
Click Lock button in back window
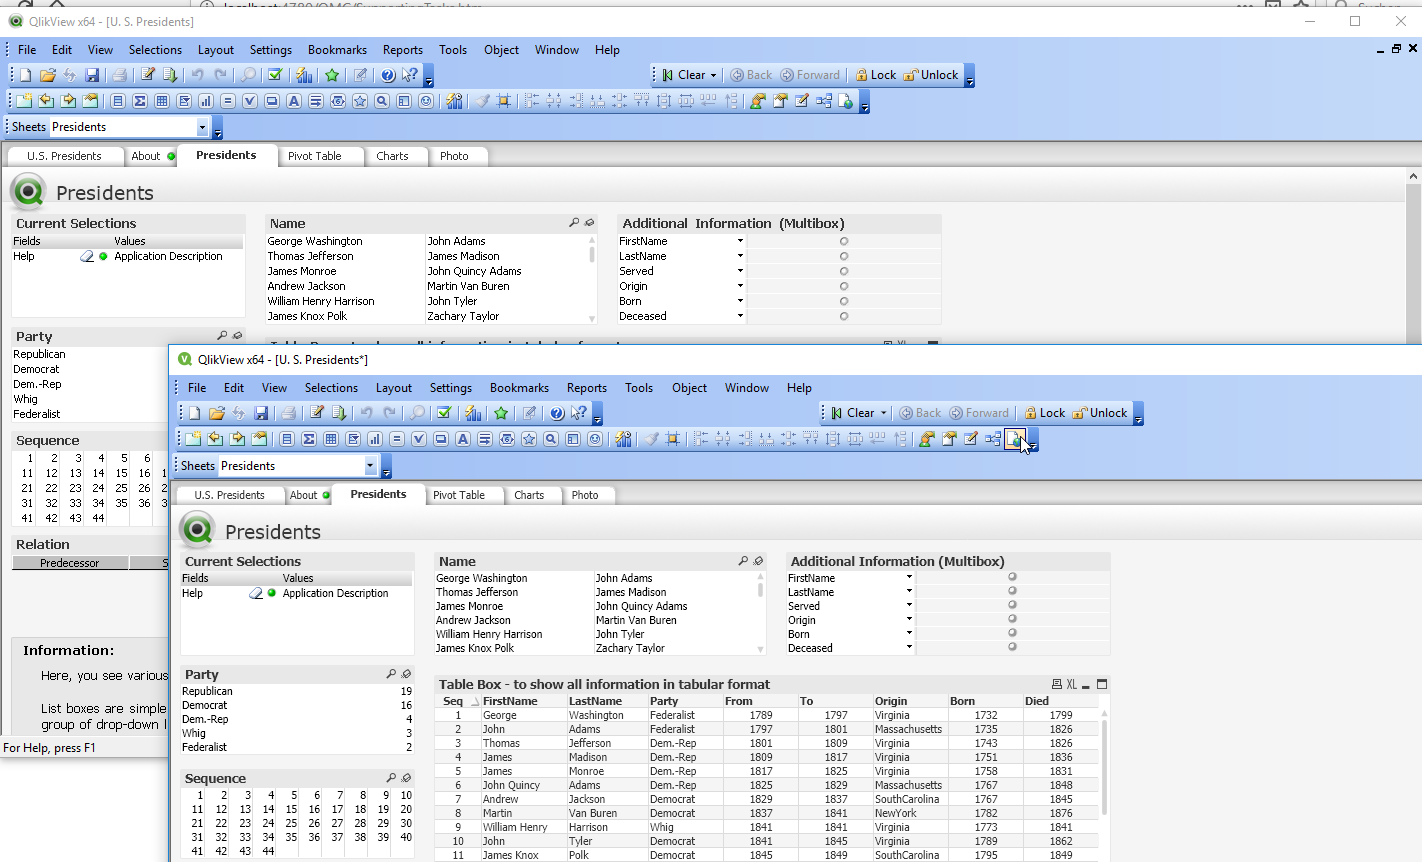[876, 75]
